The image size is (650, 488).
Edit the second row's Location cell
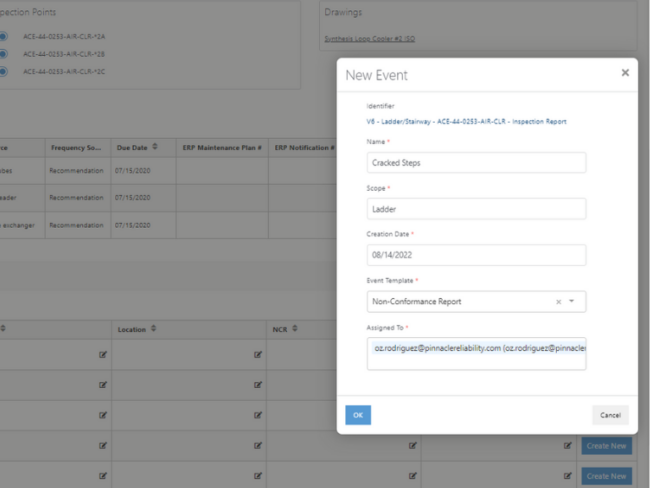click(x=257, y=383)
